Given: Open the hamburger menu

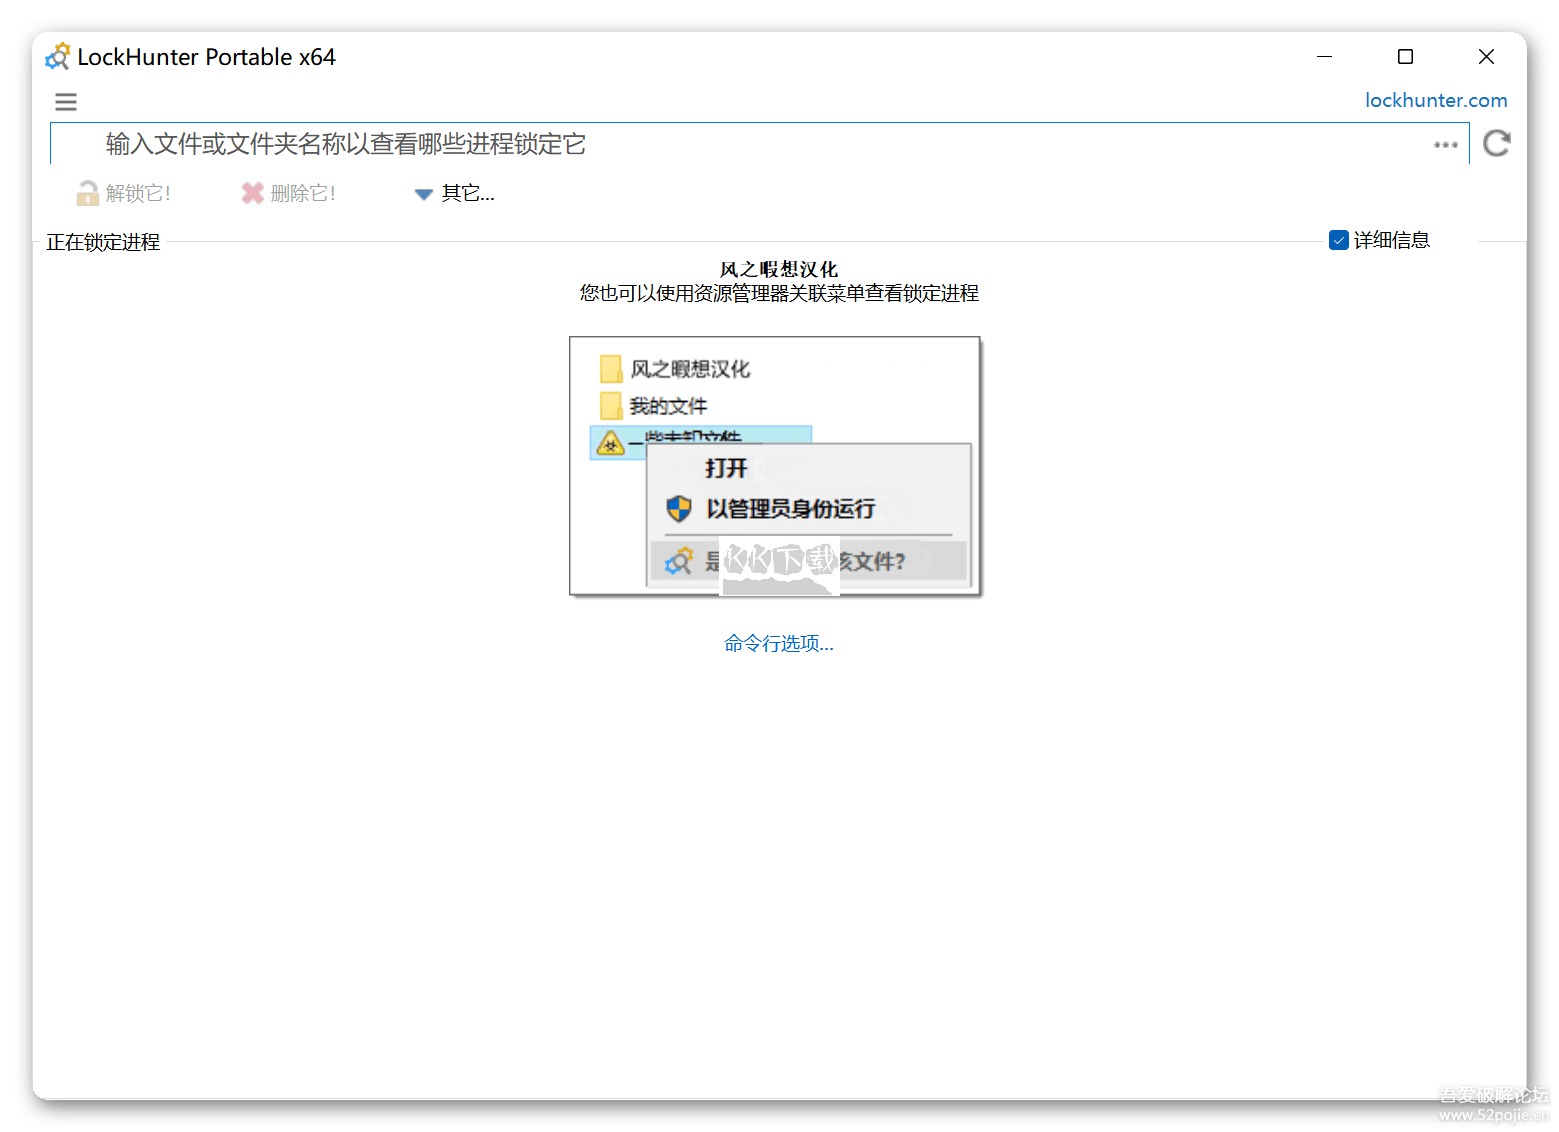Looking at the screenshot, I should coord(65,101).
